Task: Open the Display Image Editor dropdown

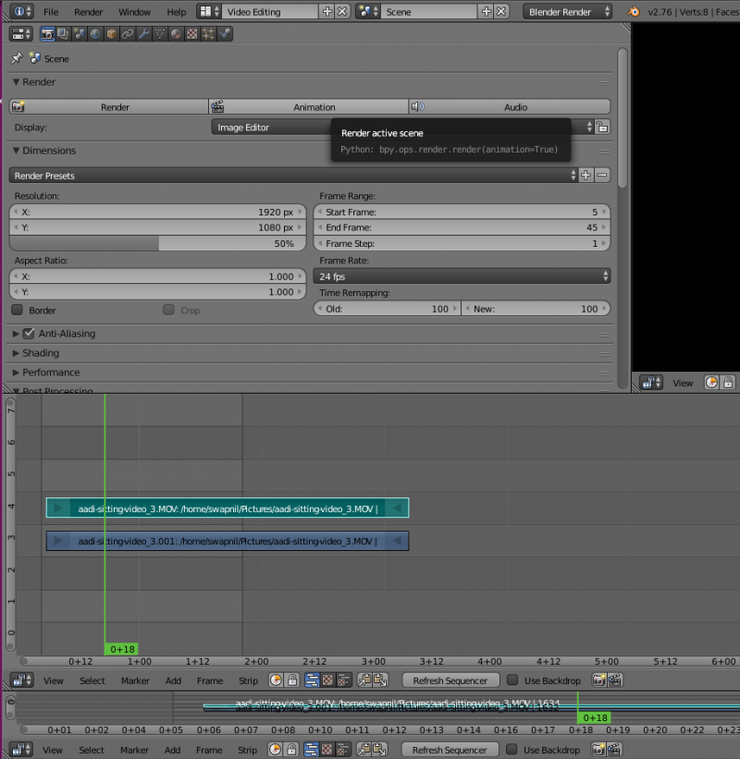Action: coord(403,127)
